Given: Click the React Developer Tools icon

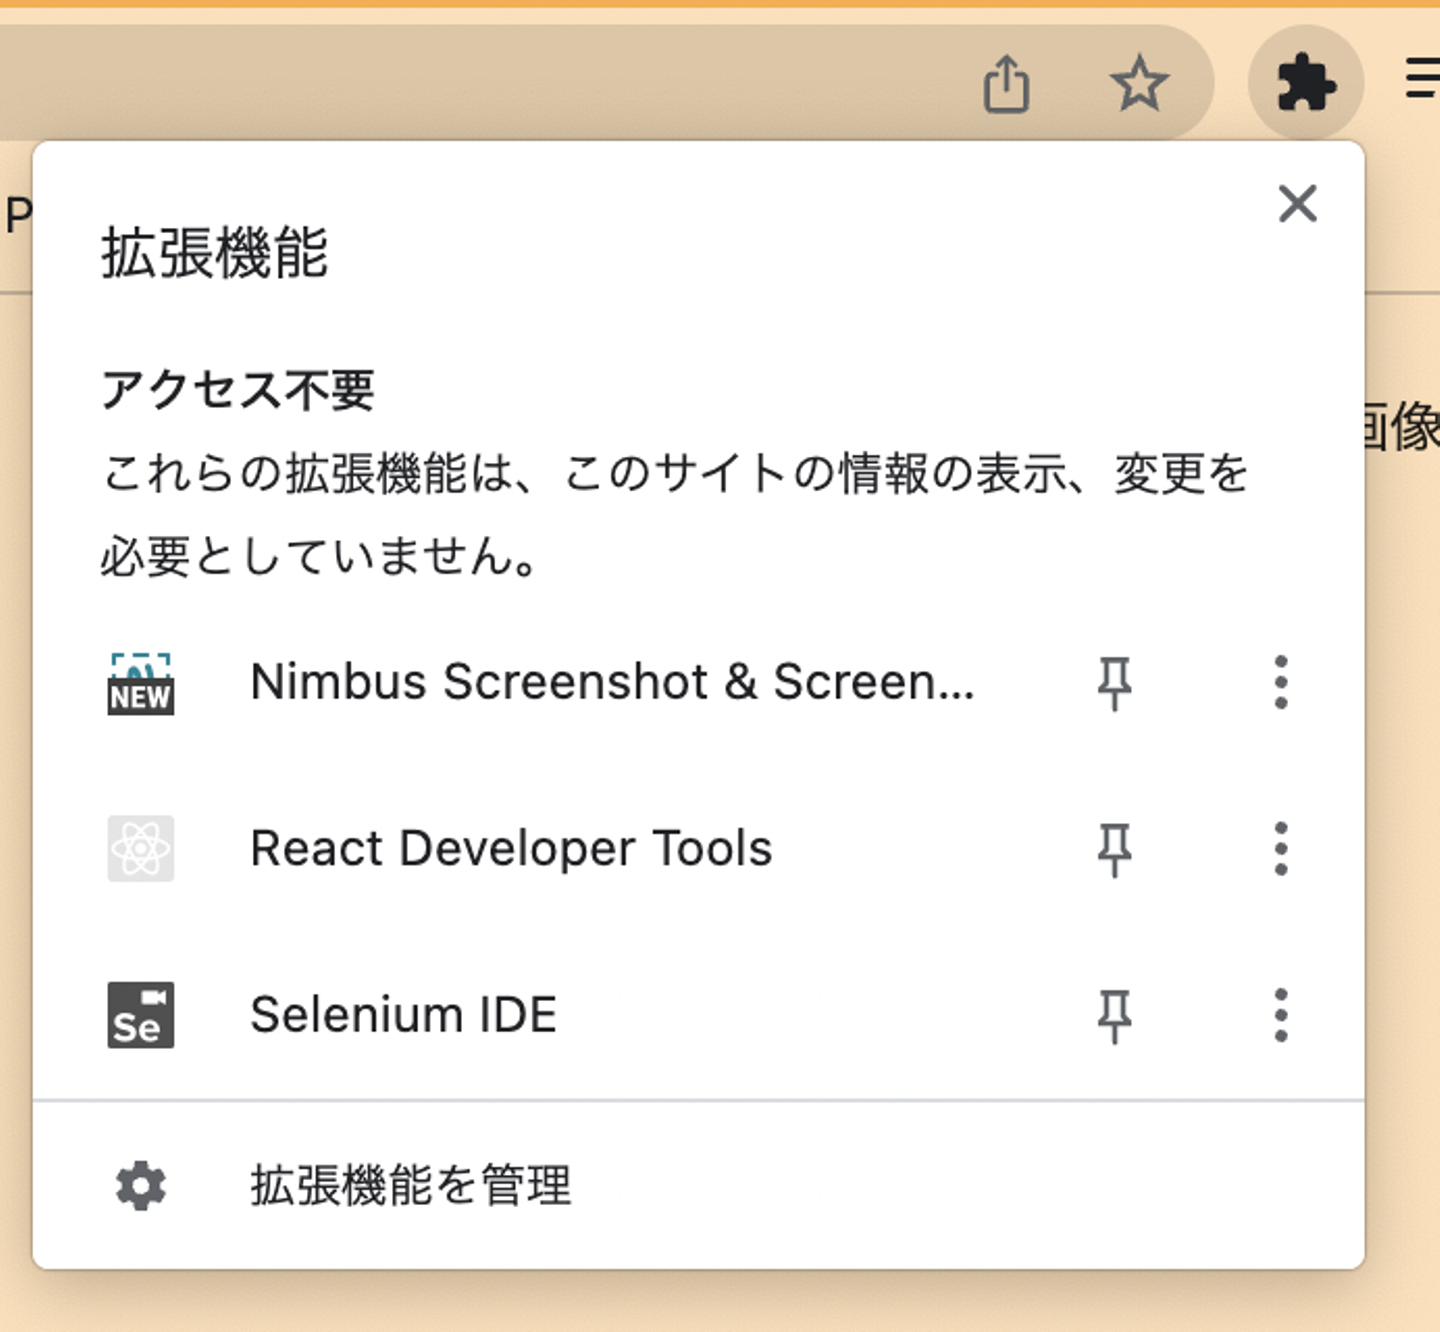Looking at the screenshot, I should tap(141, 849).
